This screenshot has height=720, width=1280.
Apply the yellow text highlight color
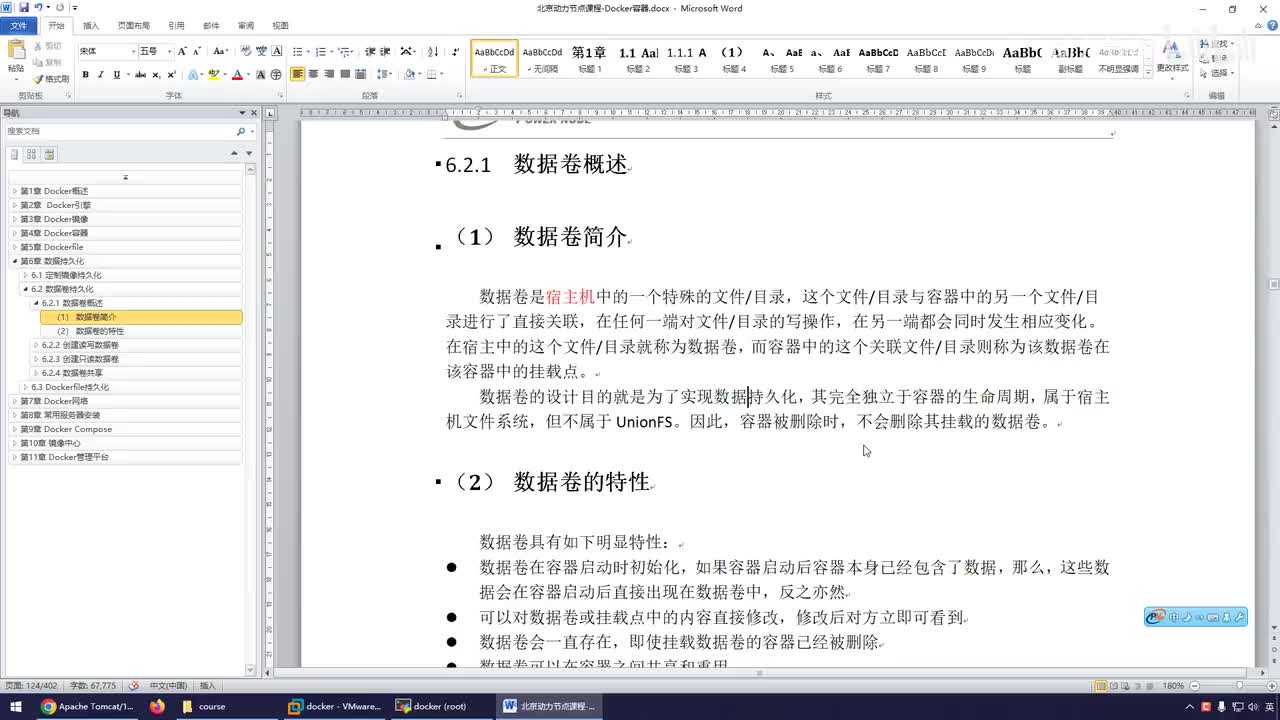213,75
